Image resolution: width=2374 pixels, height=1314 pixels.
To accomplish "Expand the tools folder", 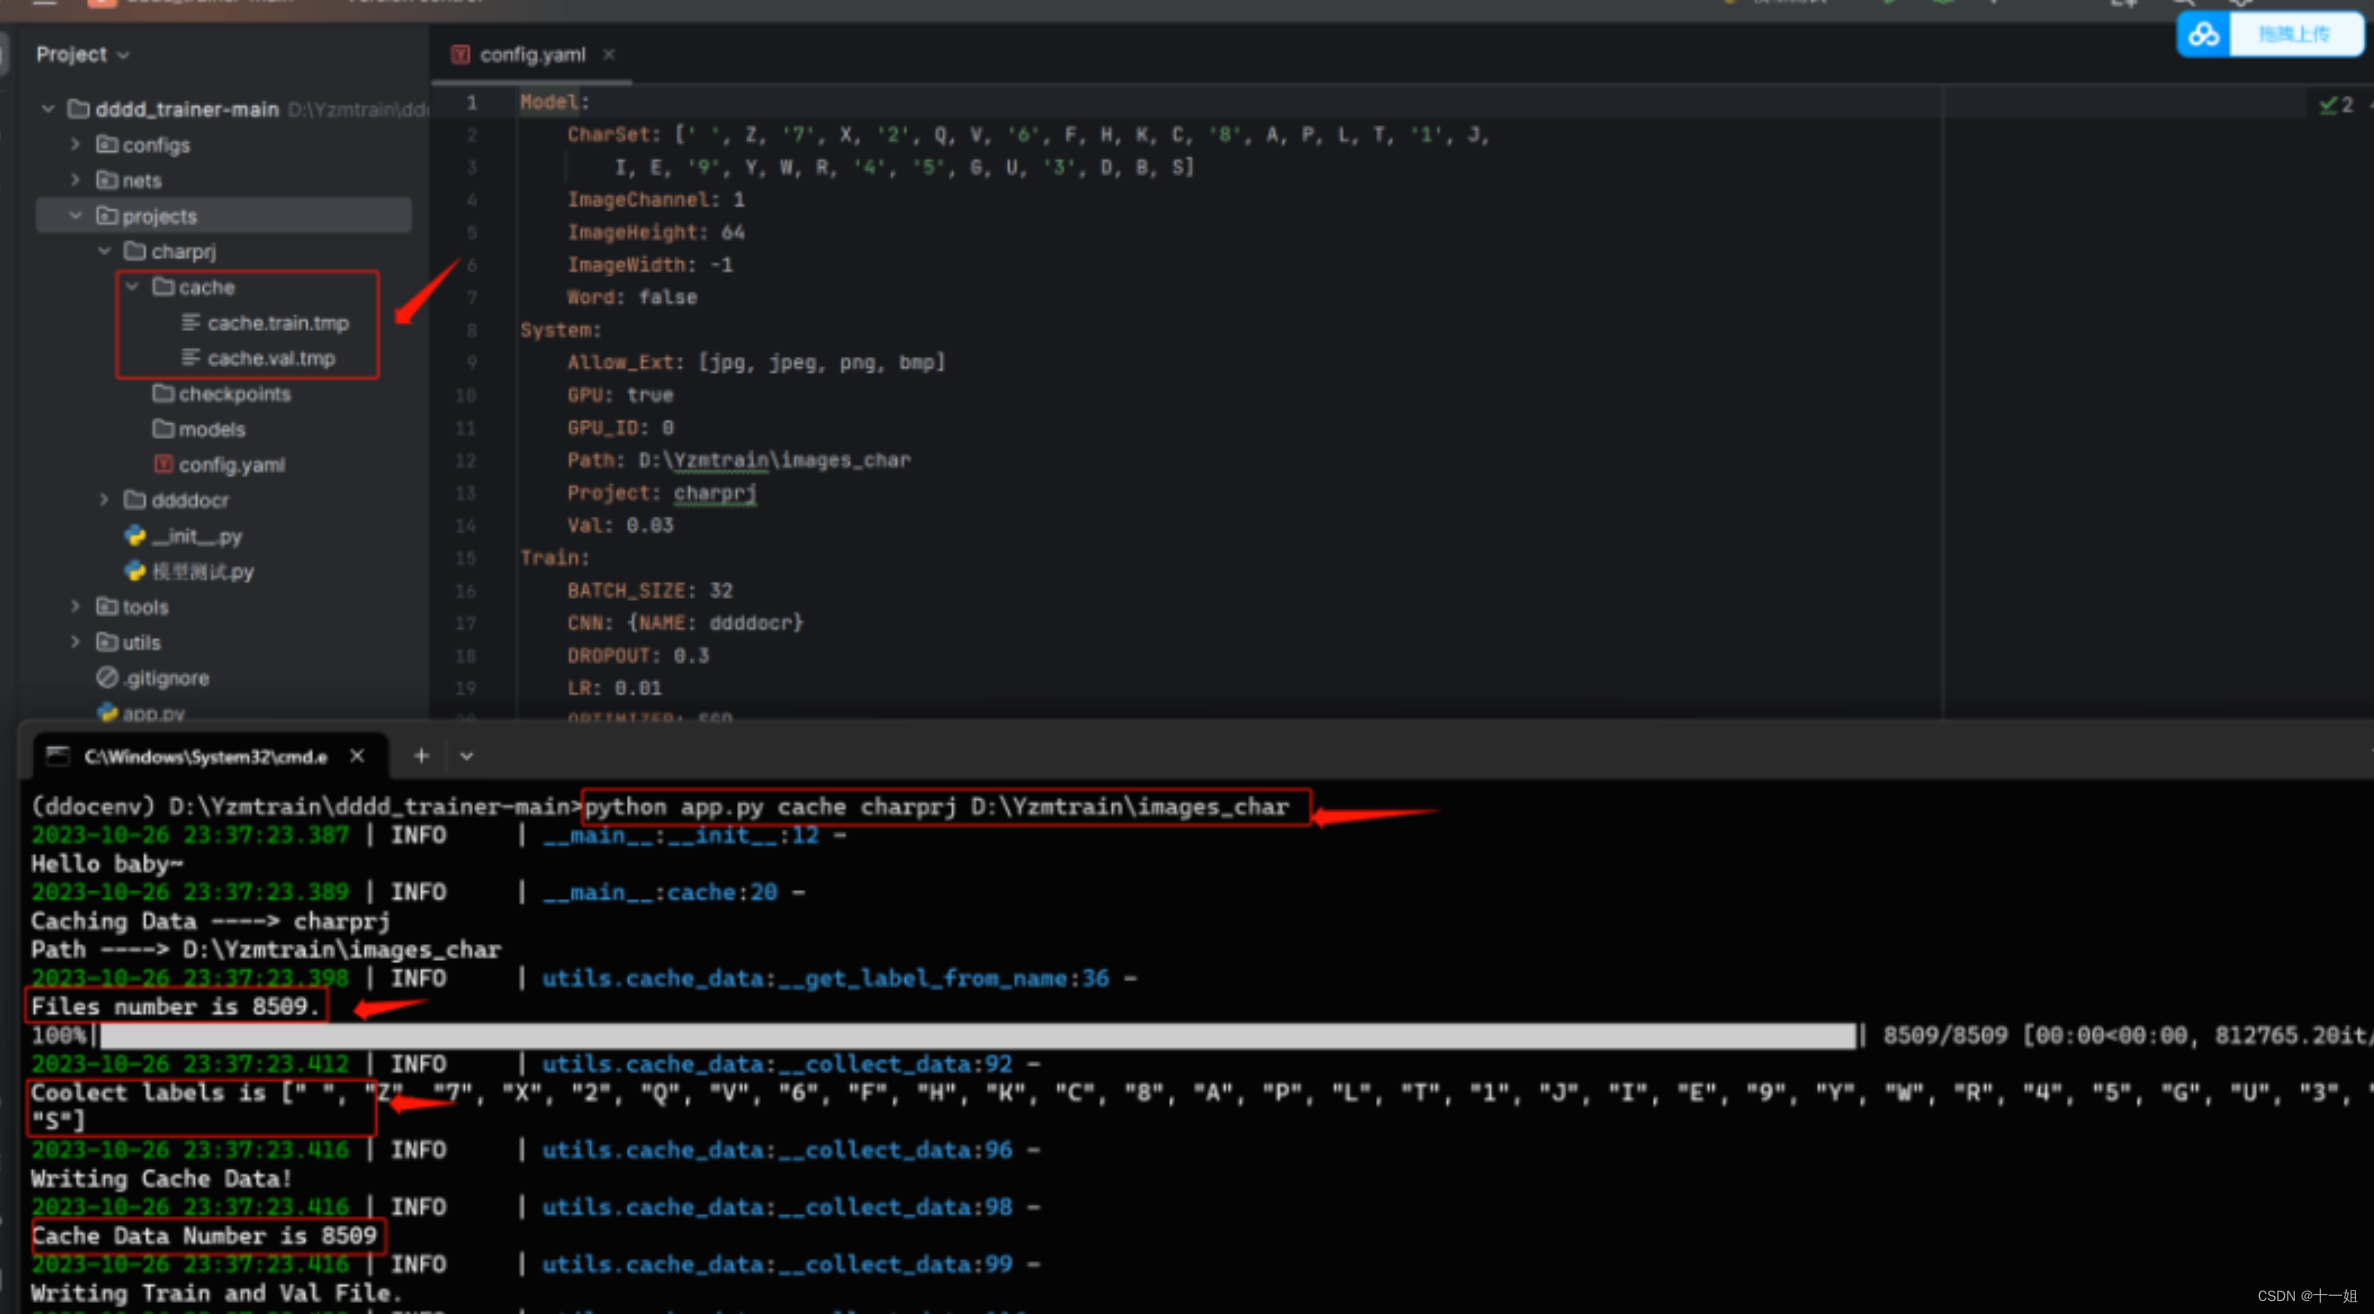I will [x=75, y=606].
